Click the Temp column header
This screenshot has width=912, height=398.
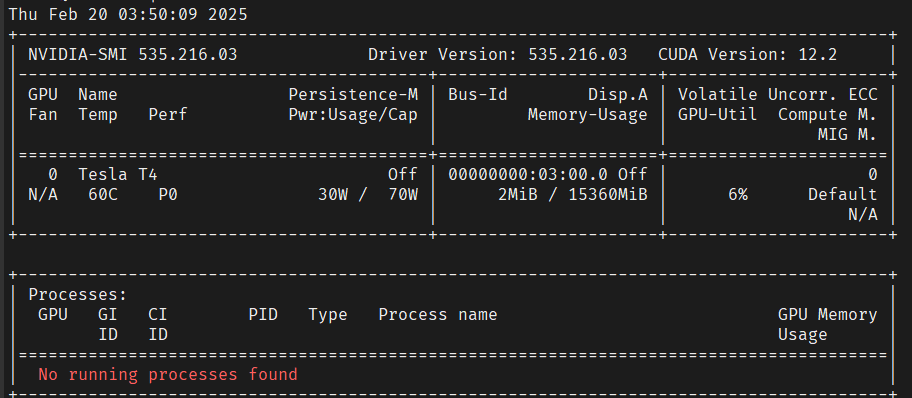click(x=98, y=115)
